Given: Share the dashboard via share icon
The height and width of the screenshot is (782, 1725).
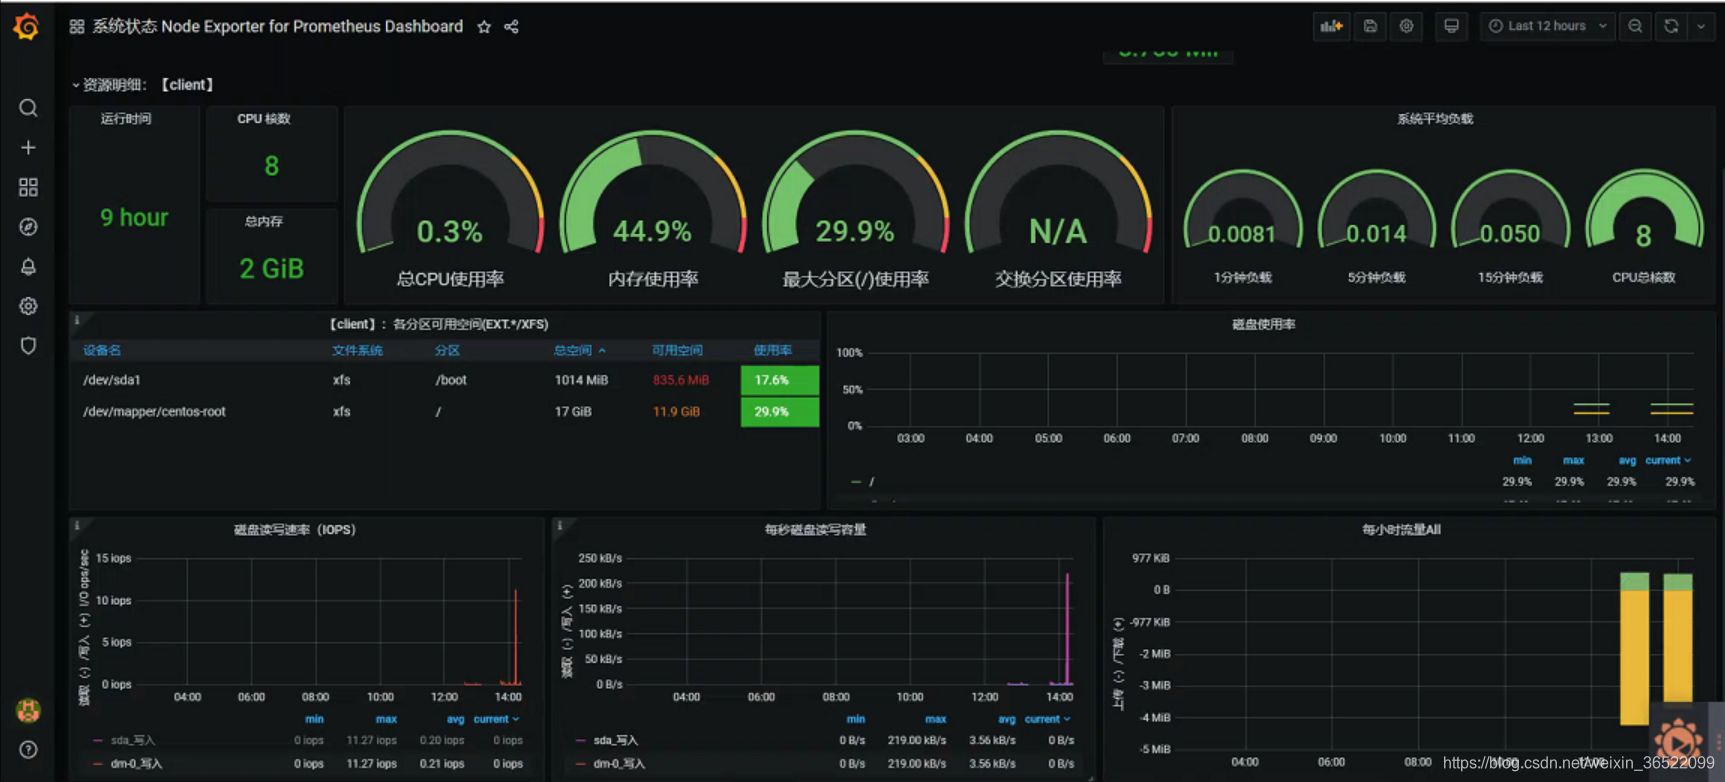Looking at the screenshot, I should pyautogui.click(x=512, y=27).
